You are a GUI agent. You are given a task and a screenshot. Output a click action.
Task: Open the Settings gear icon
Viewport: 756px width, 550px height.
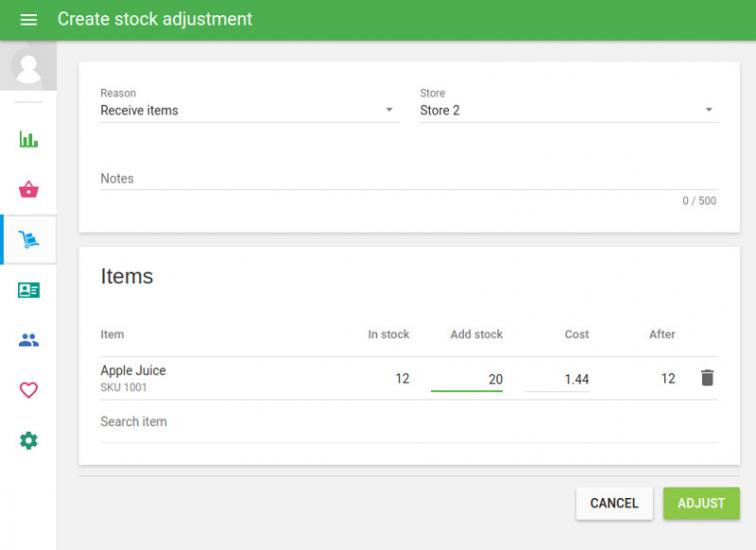click(x=28, y=440)
